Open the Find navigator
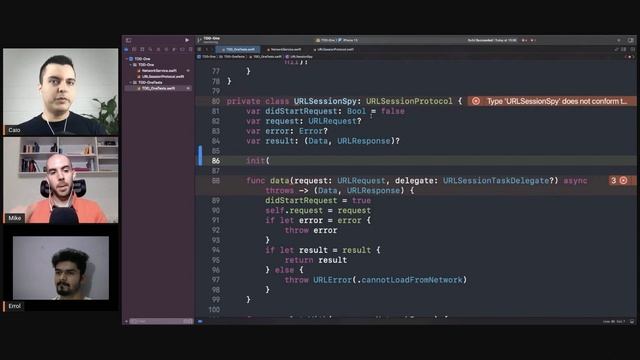The width and height of the screenshot is (640, 360). click(150, 49)
